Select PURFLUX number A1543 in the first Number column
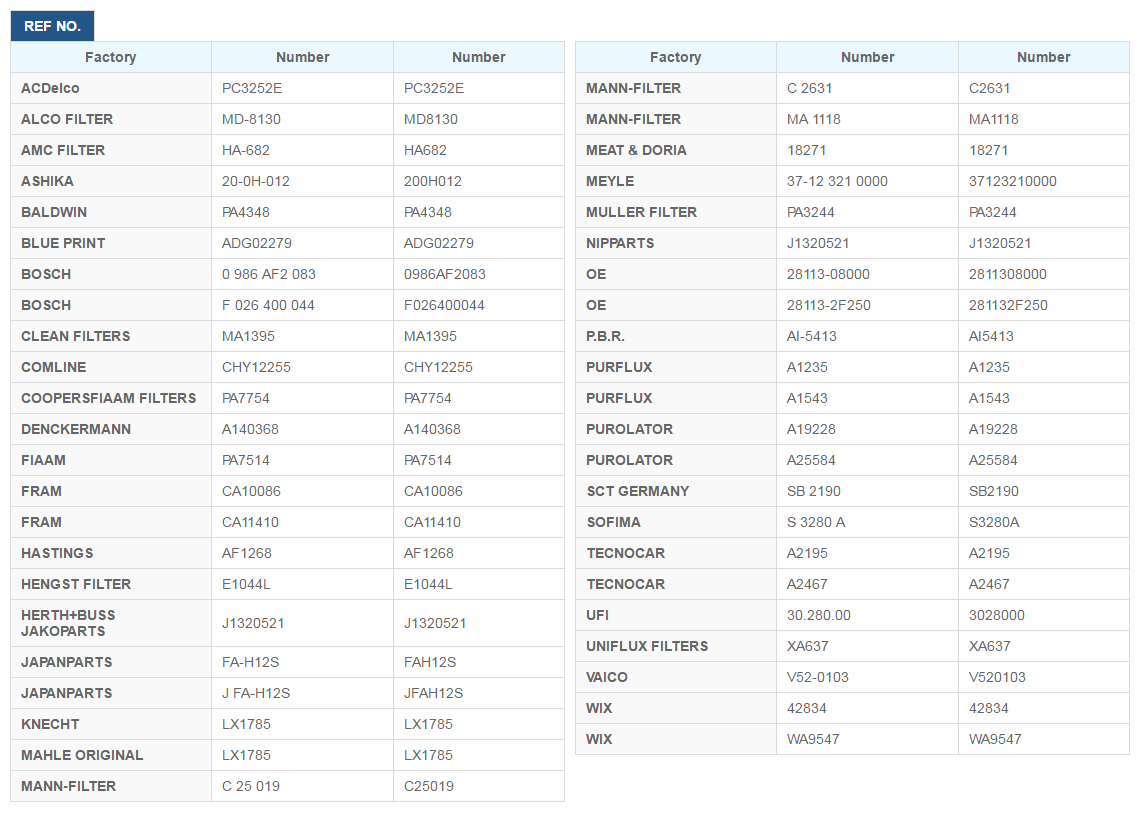Screen dimensions: 1142x813 pyautogui.click(x=807, y=398)
